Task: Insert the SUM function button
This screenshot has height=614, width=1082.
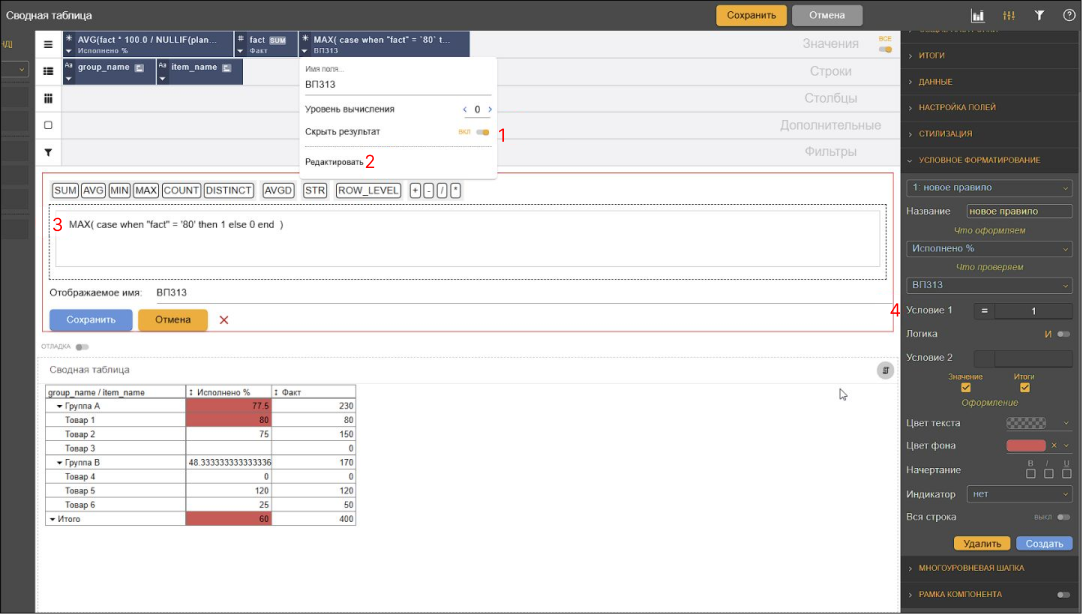Action: click(x=66, y=190)
